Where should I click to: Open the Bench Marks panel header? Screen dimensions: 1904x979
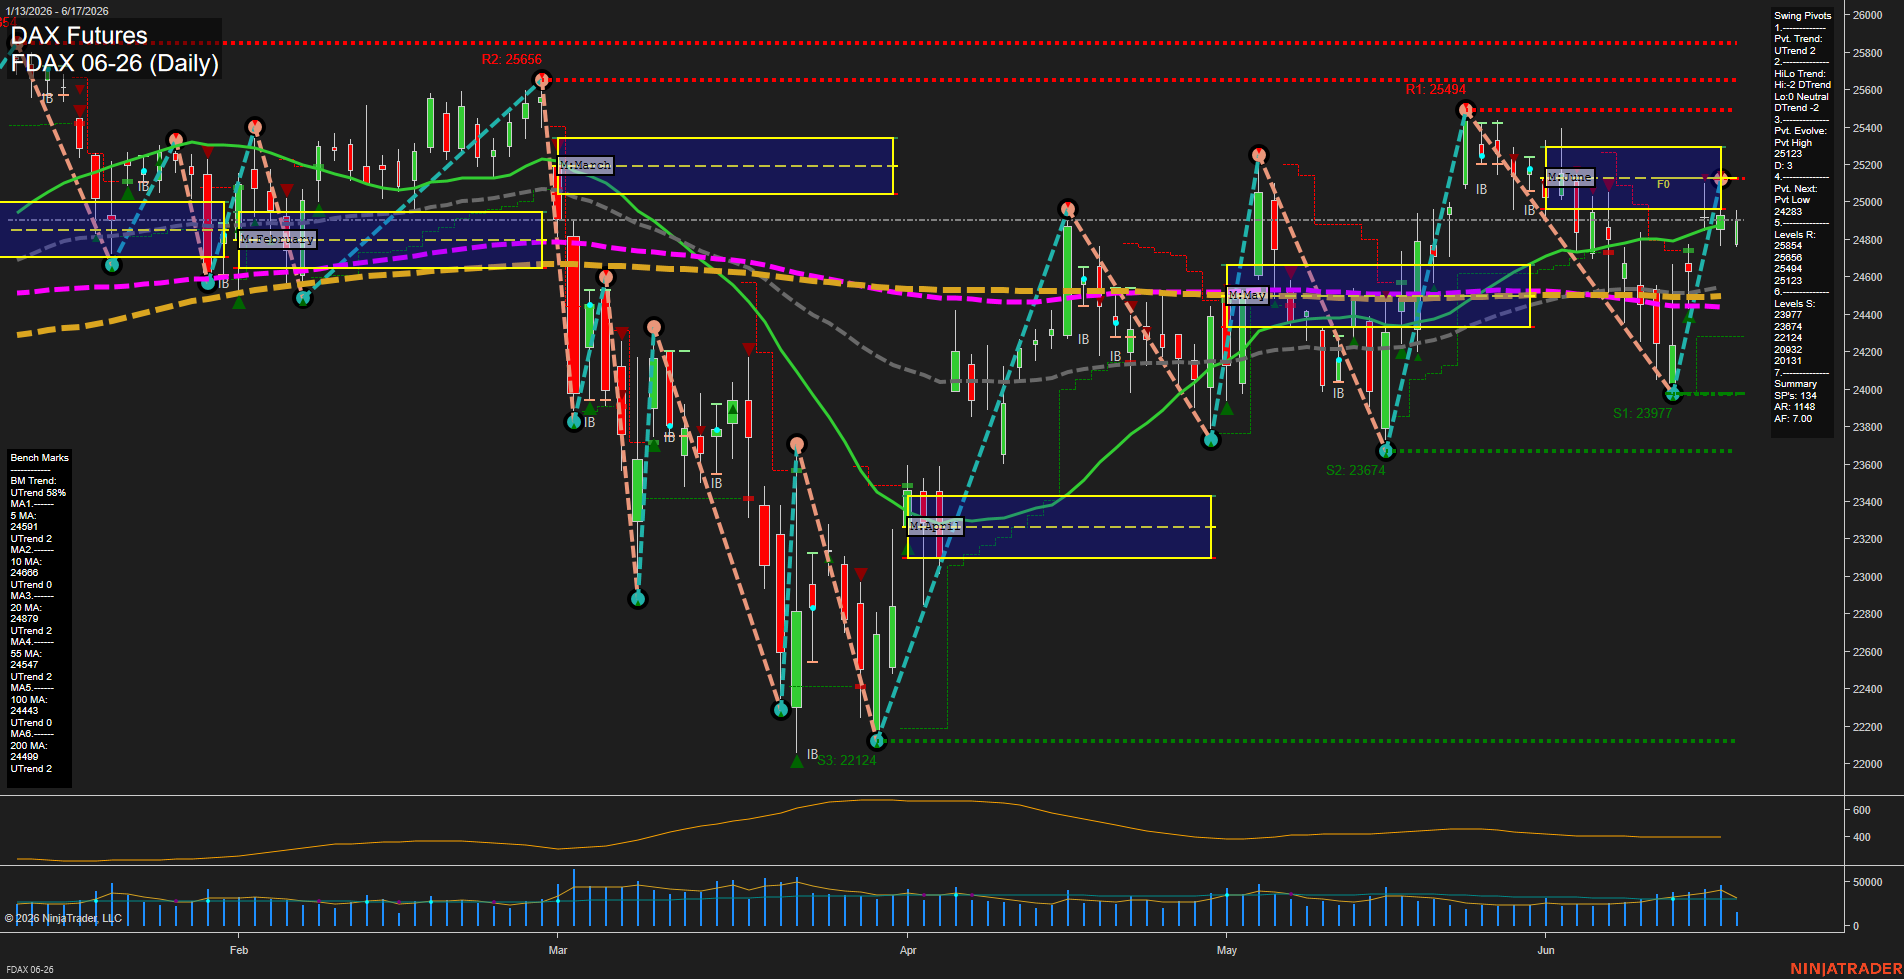(39, 458)
